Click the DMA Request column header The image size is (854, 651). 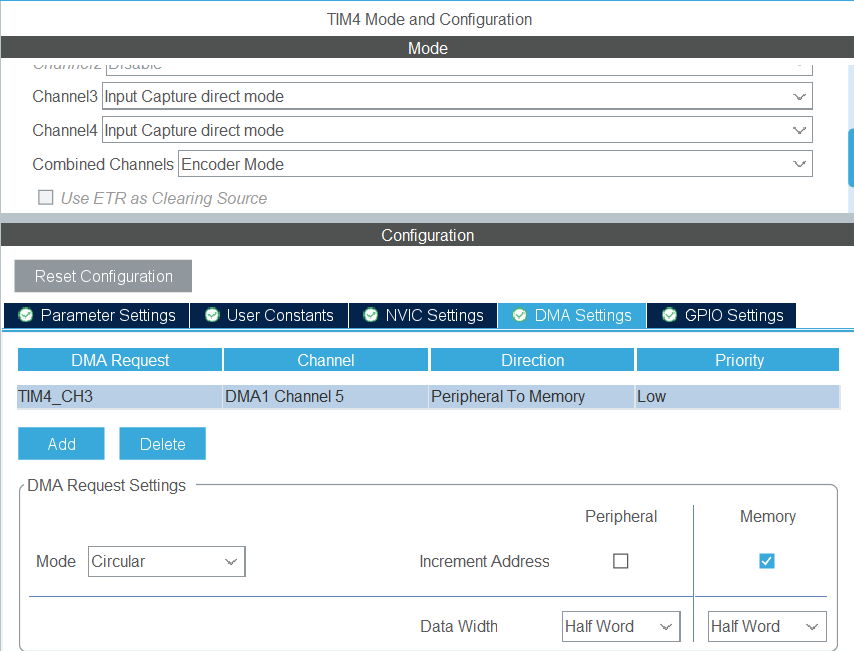click(x=120, y=360)
